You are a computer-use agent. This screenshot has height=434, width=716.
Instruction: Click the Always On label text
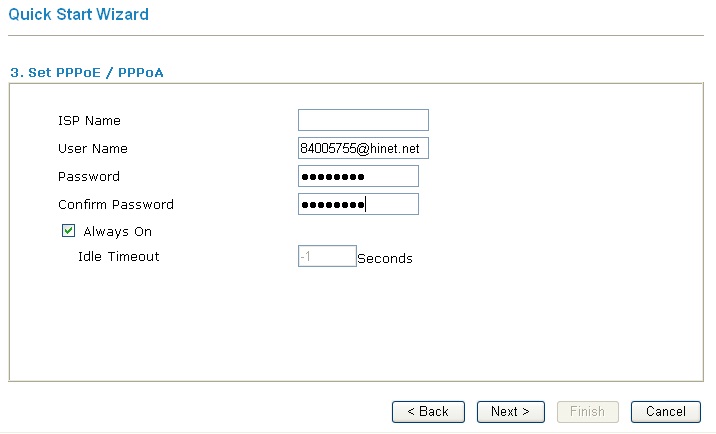tap(117, 232)
